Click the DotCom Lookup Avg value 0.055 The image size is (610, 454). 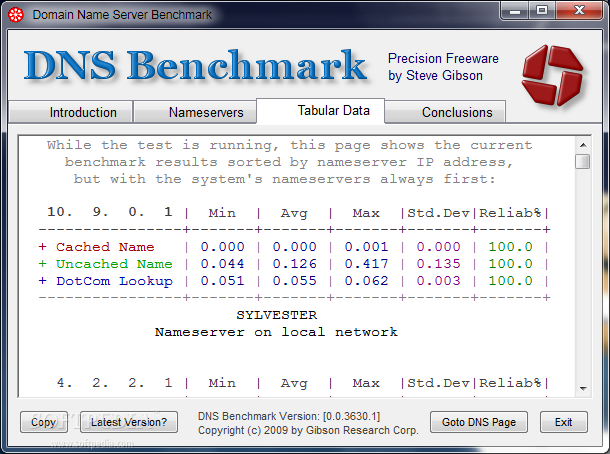click(294, 281)
